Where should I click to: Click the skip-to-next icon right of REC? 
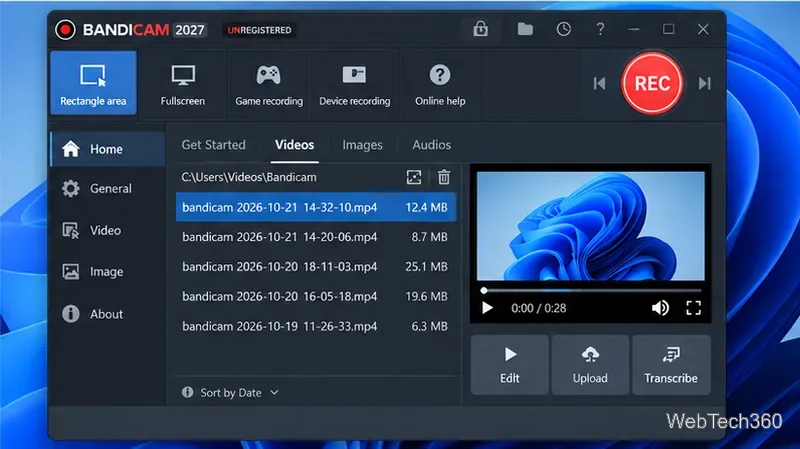point(705,83)
